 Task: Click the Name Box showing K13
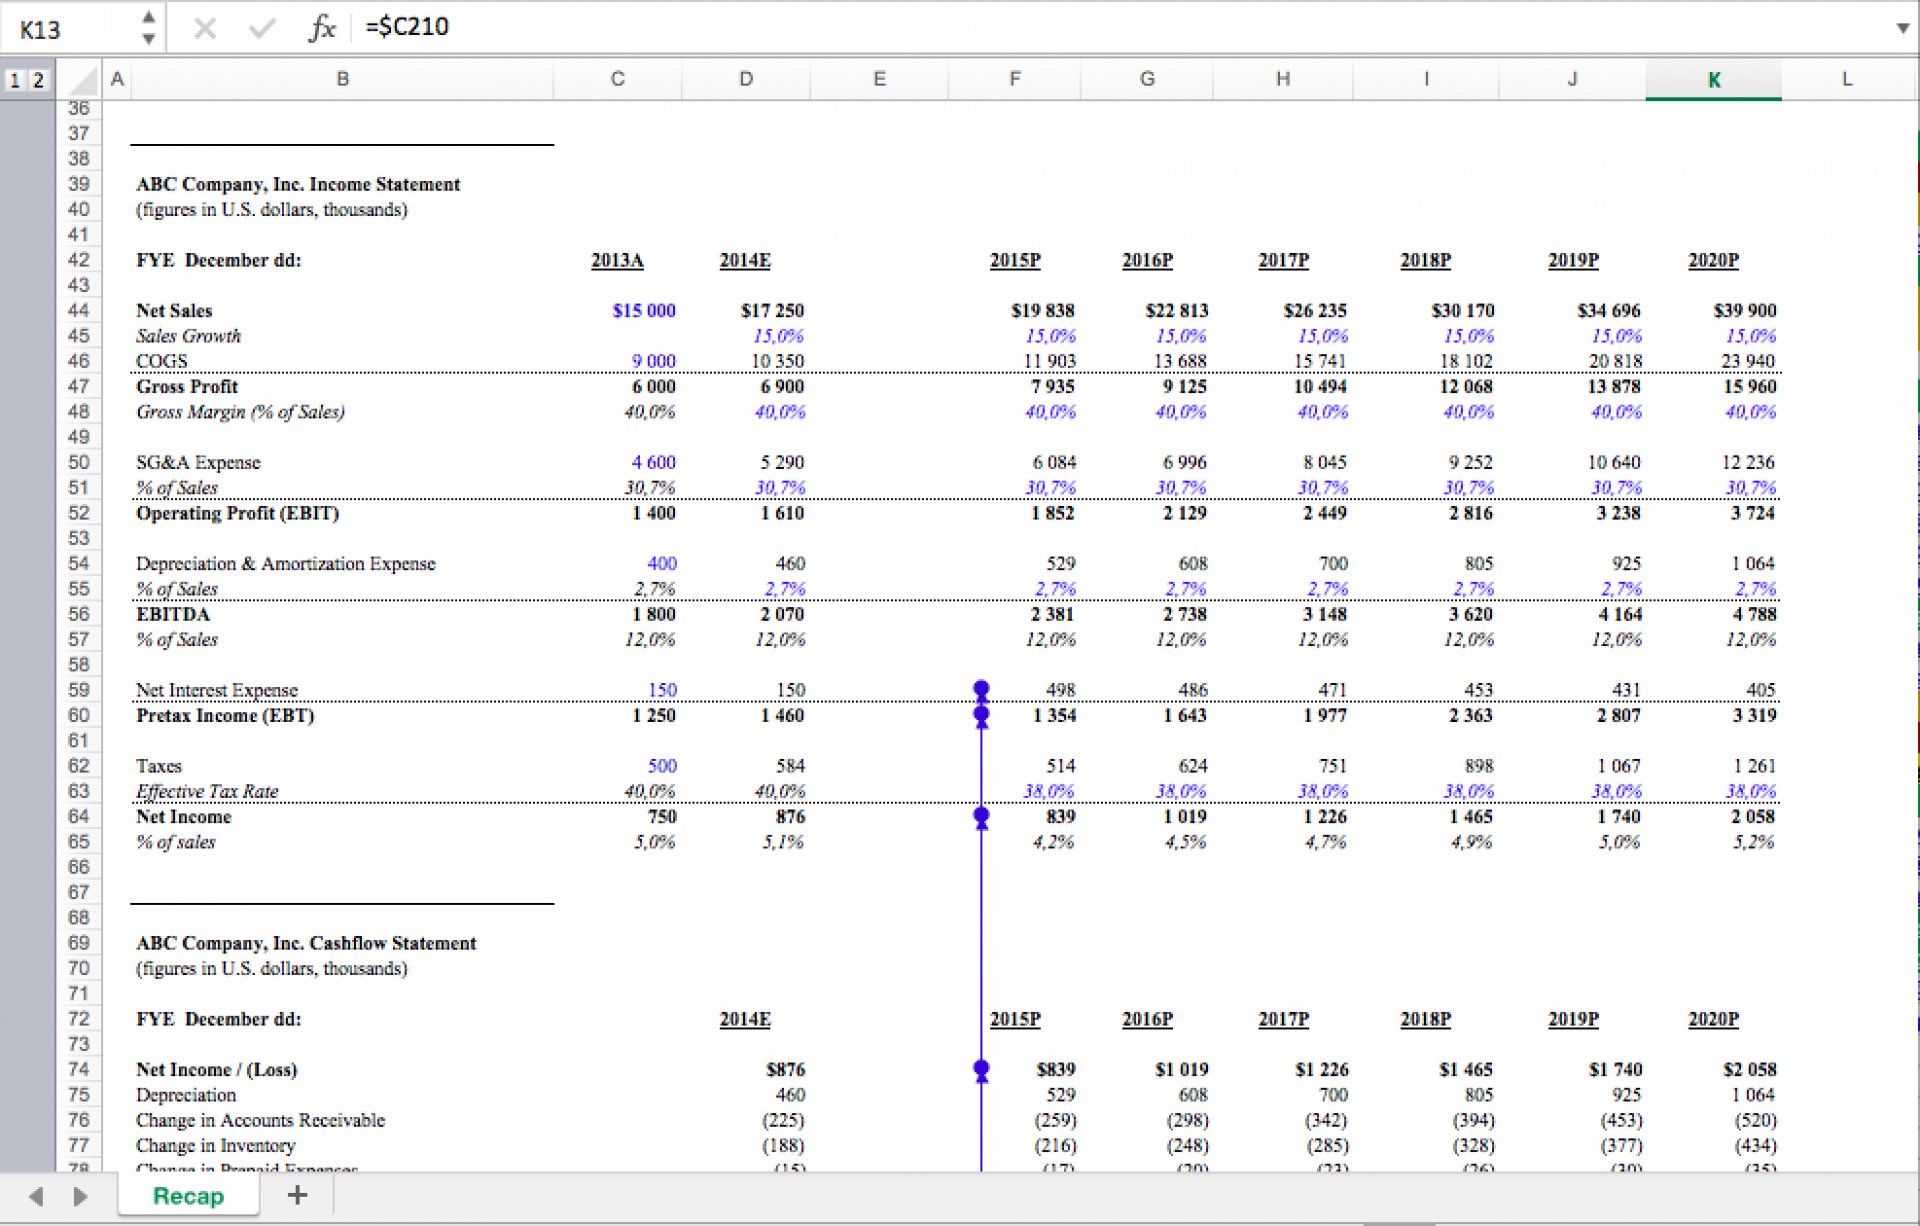[x=70, y=29]
